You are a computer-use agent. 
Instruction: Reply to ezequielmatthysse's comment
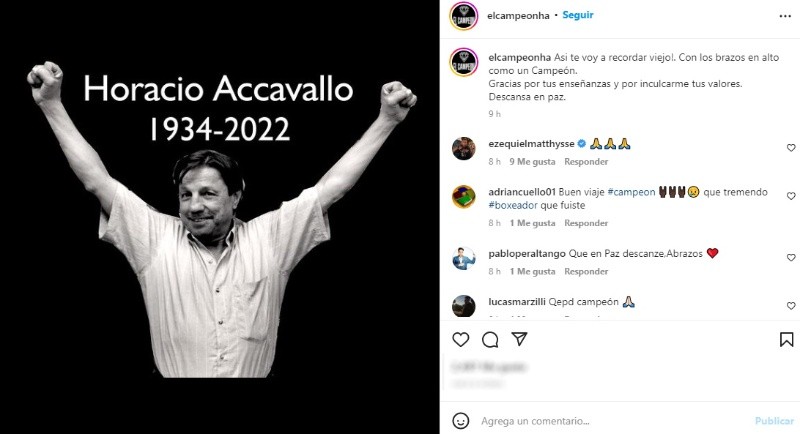[586, 162]
